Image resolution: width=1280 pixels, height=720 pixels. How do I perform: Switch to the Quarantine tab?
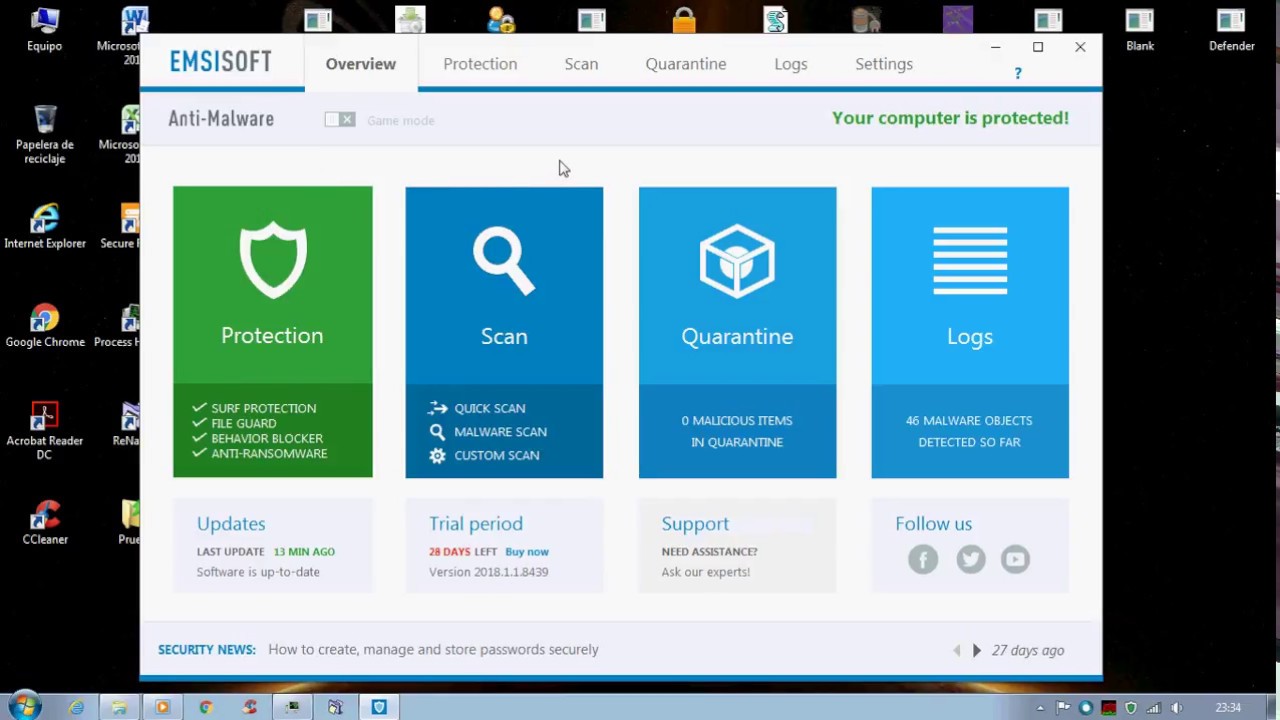[x=686, y=64]
